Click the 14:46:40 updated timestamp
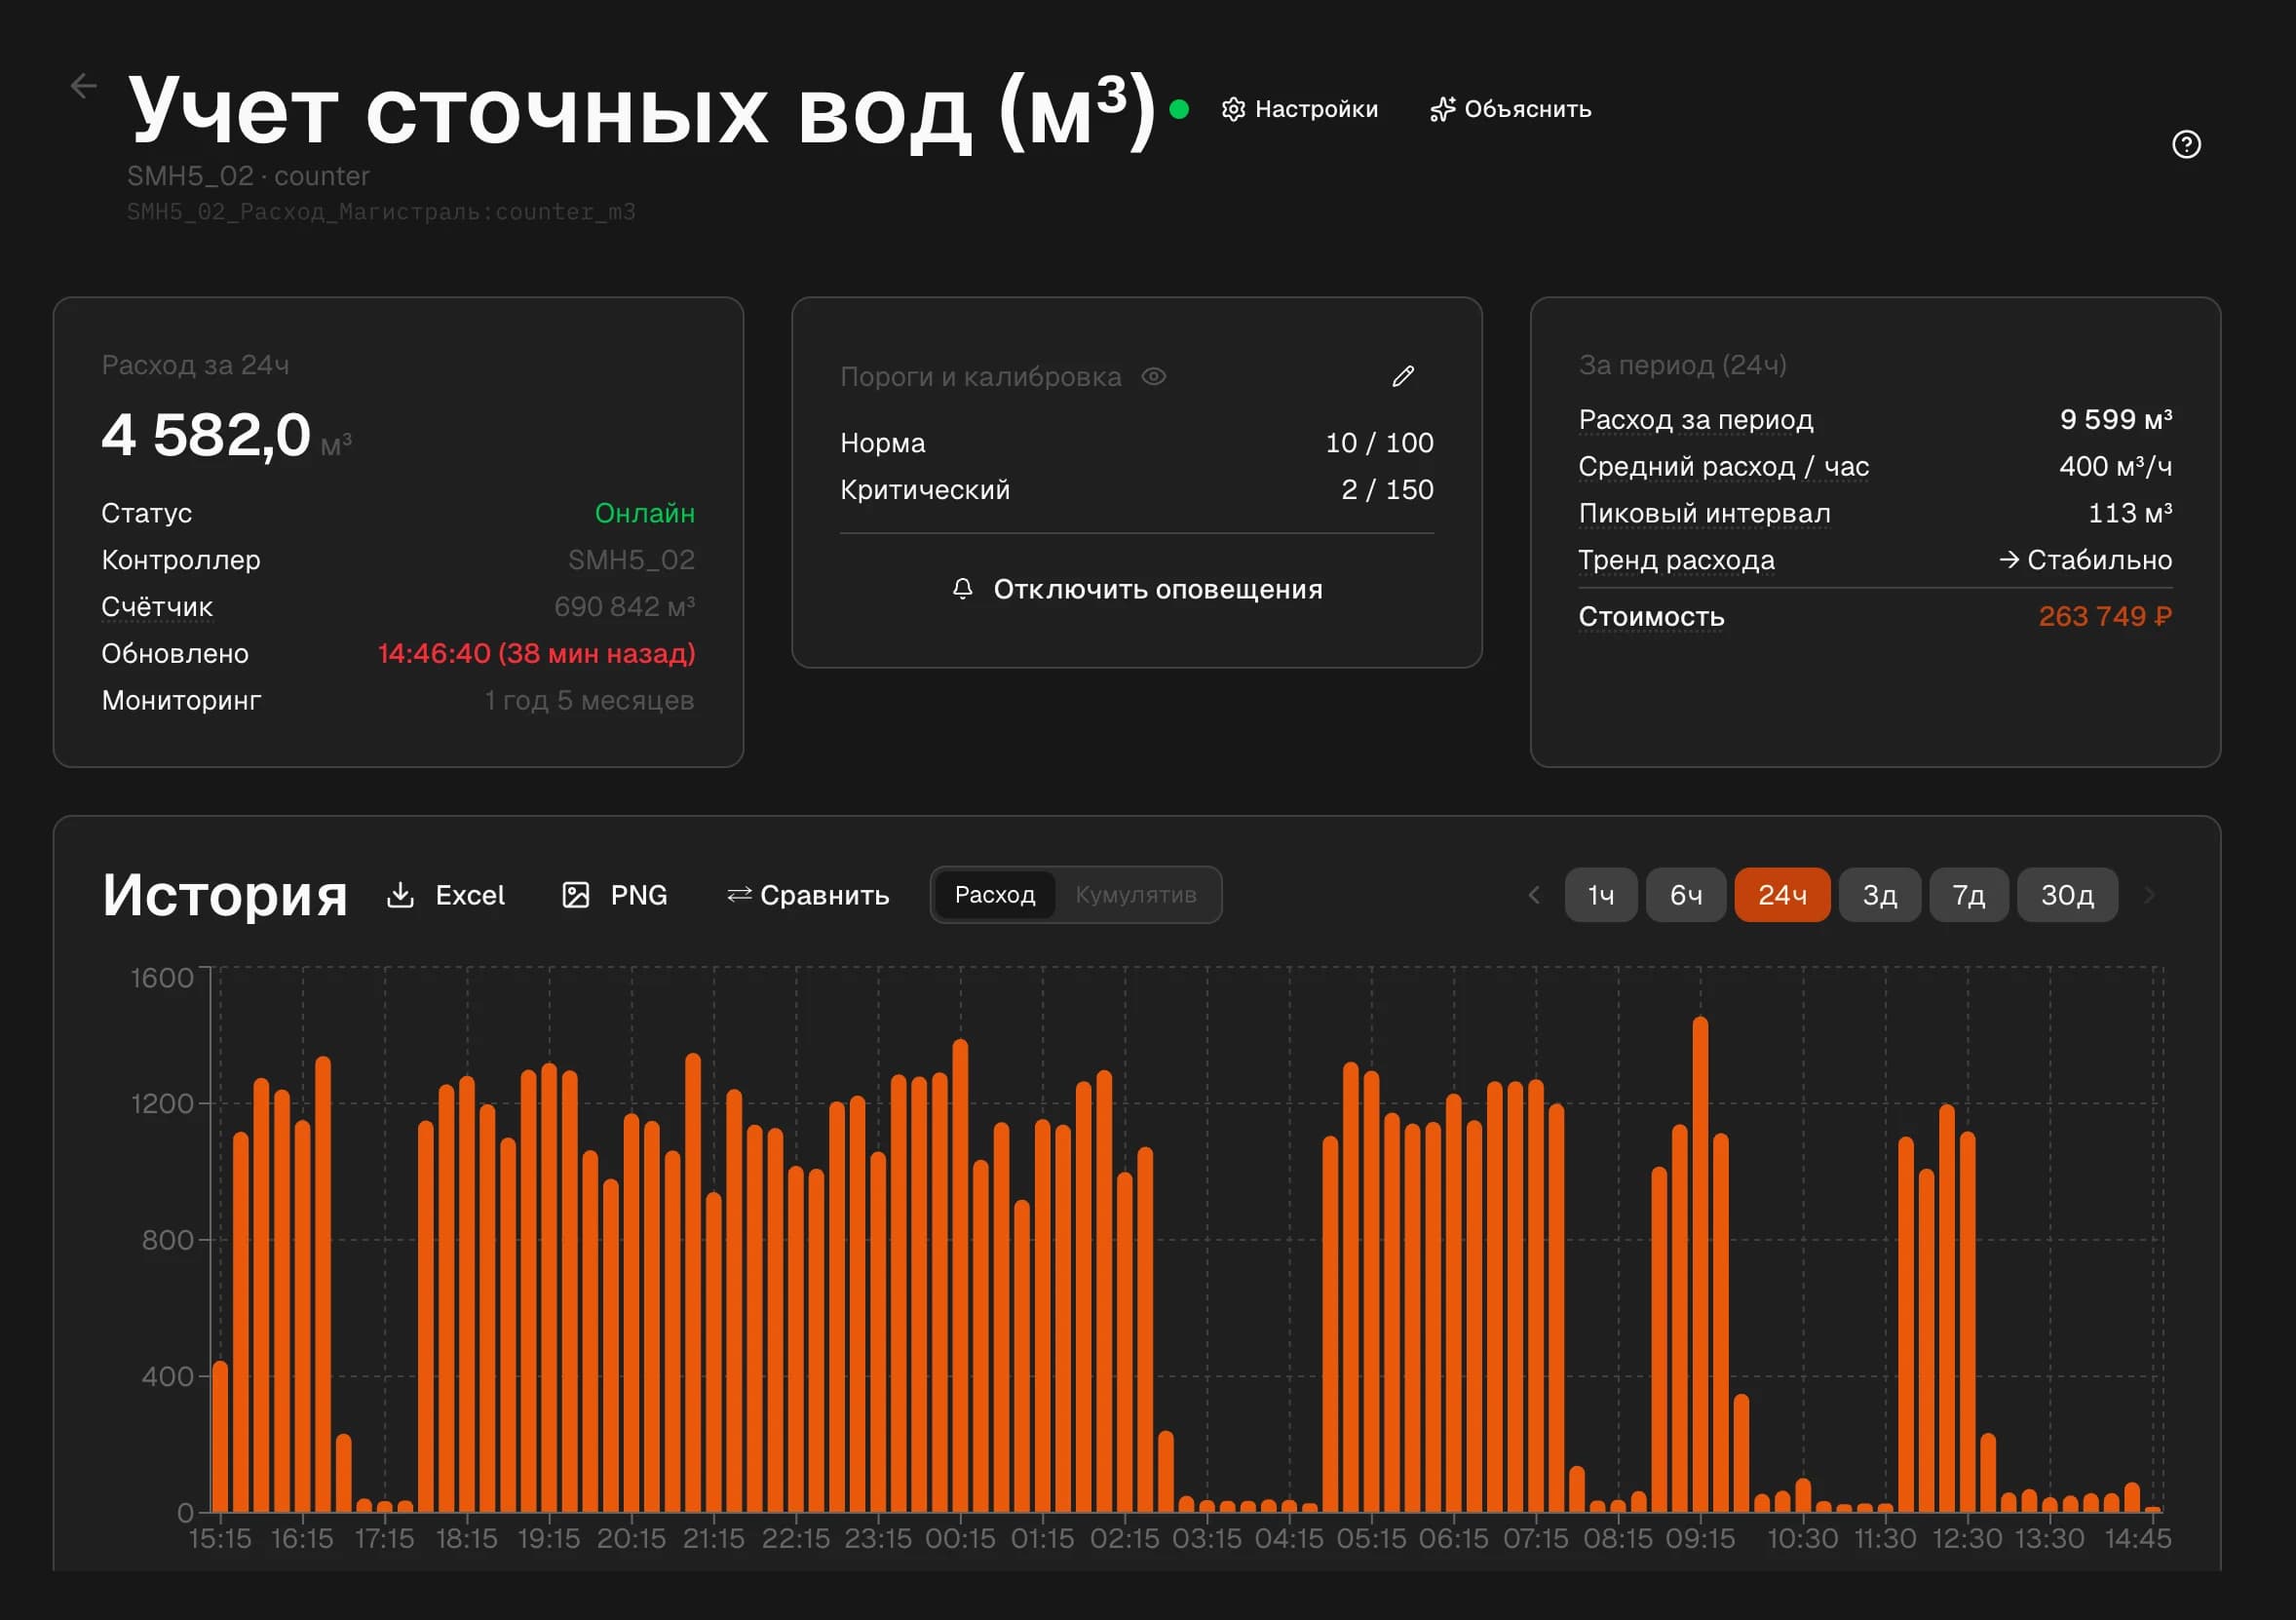 536,653
